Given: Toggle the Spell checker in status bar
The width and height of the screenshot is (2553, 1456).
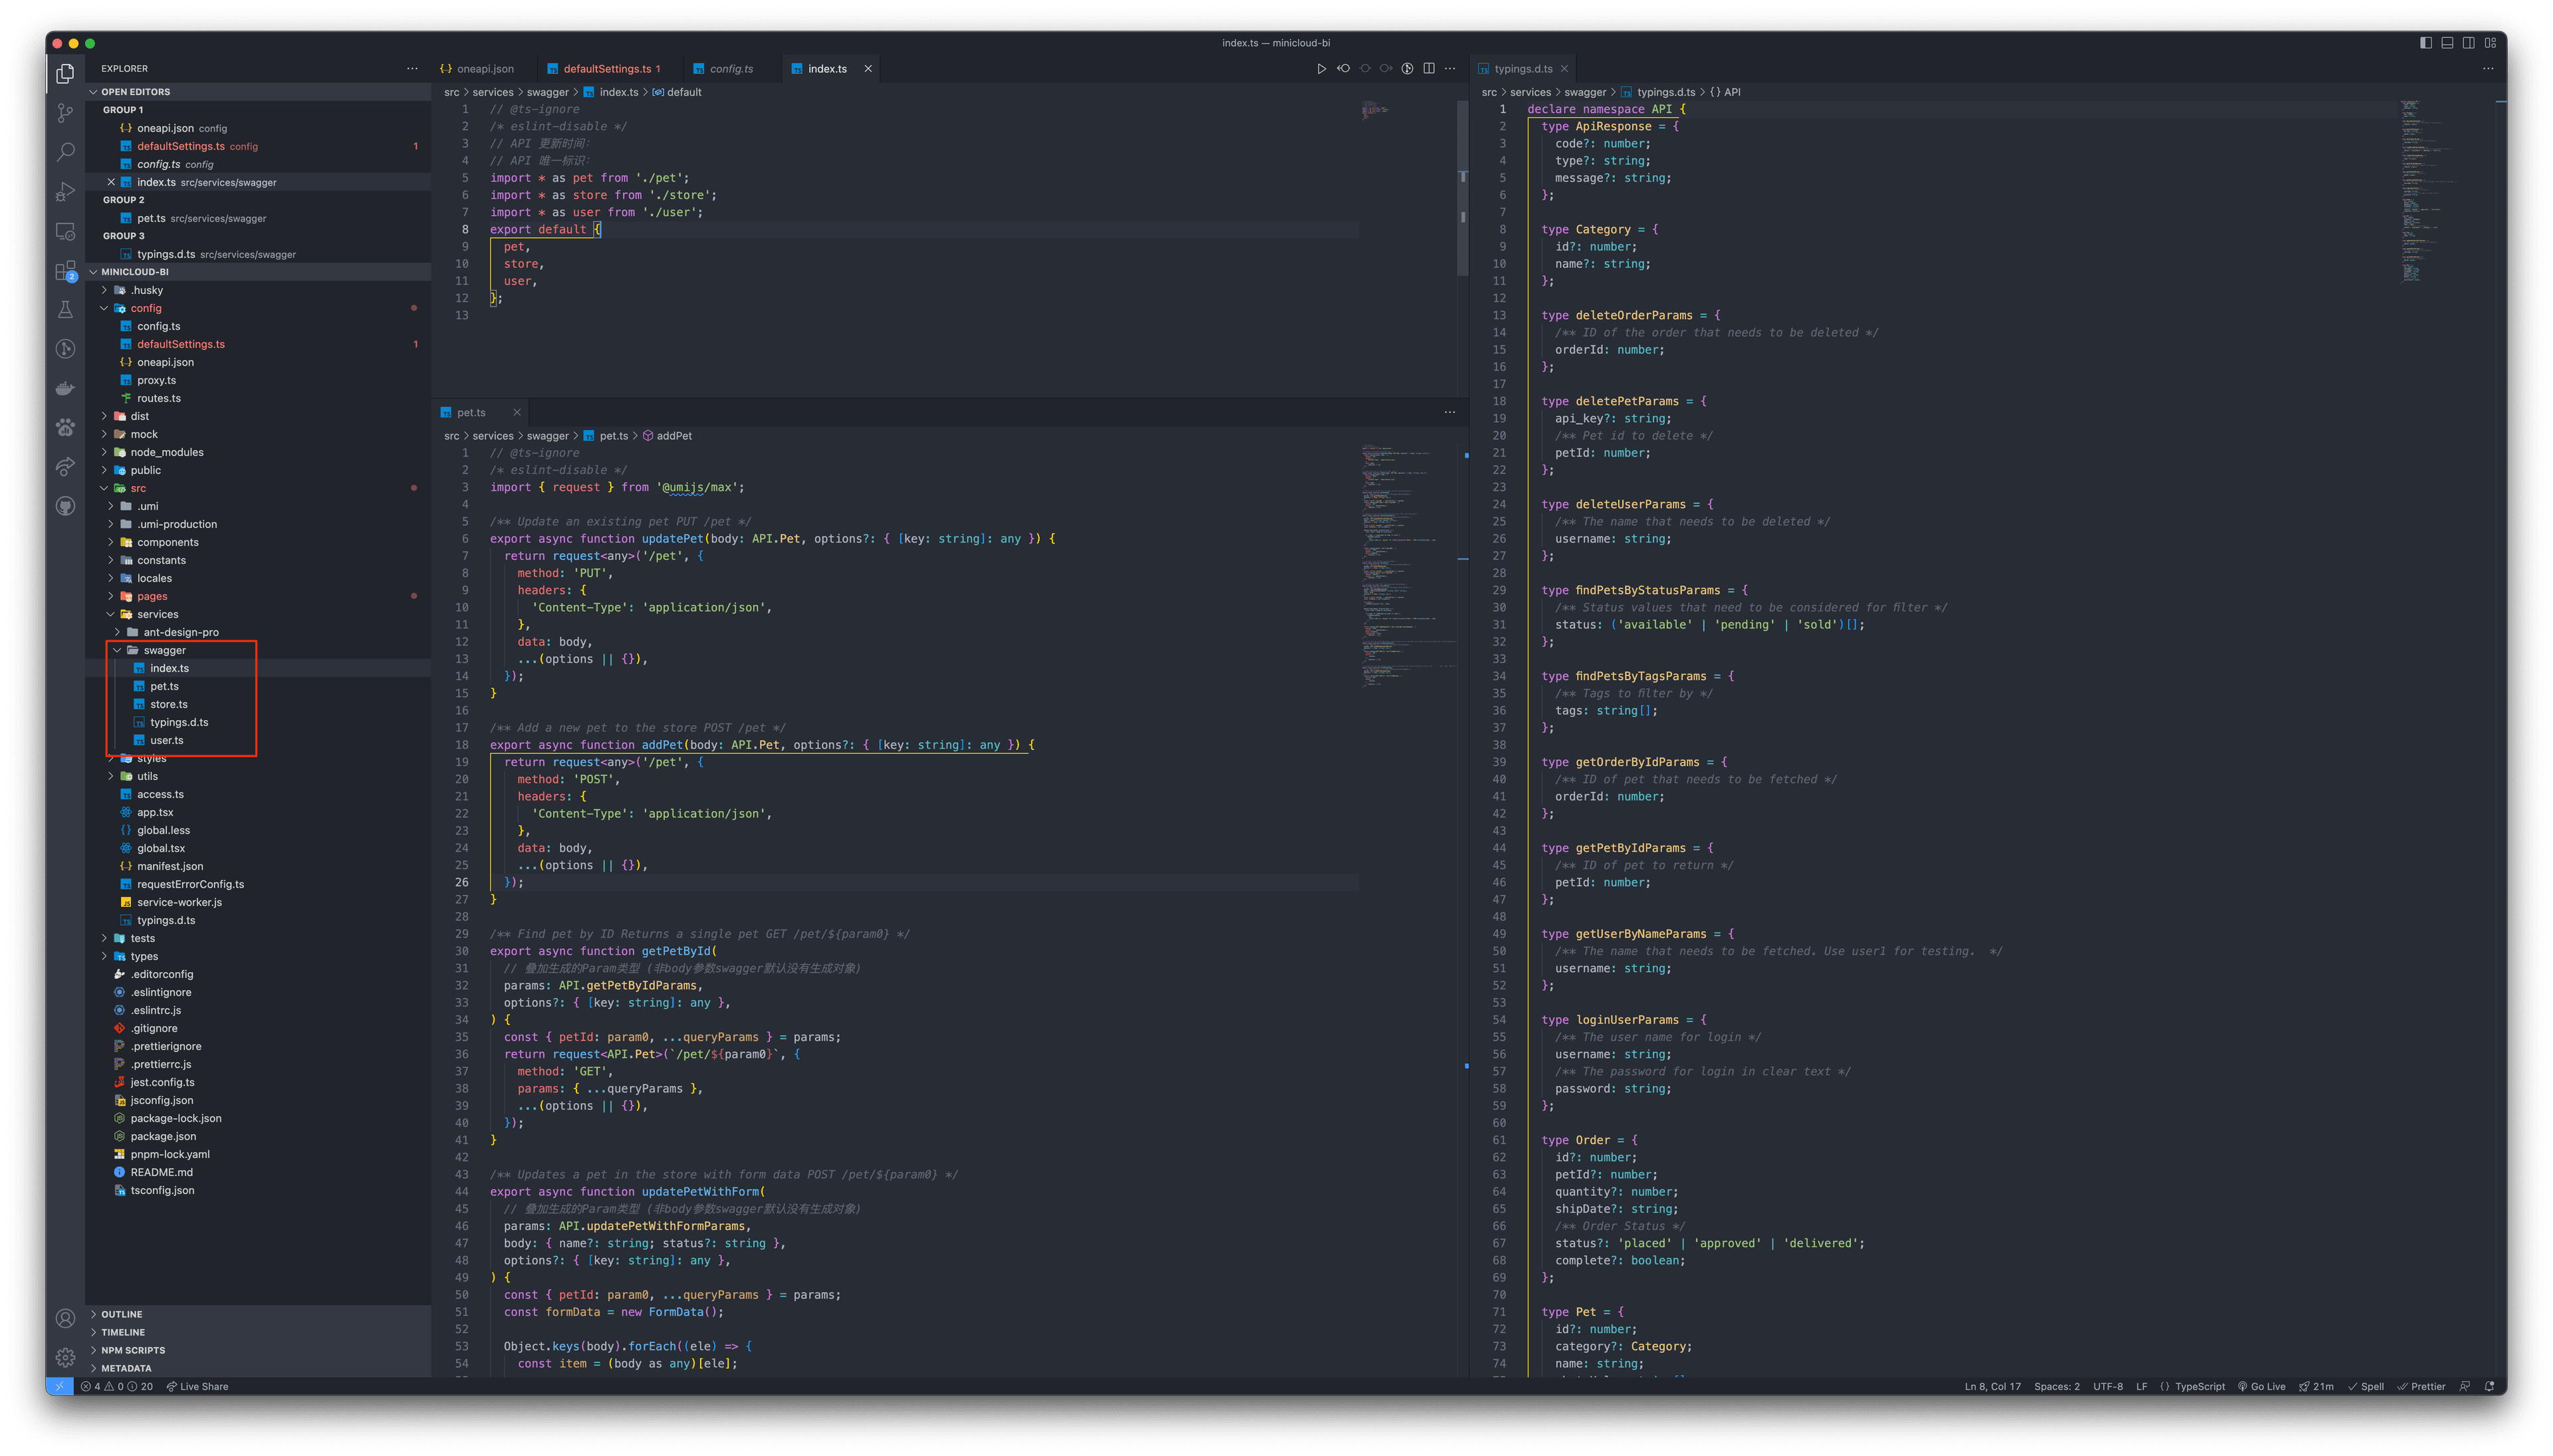Looking at the screenshot, I should pos(2366,1387).
